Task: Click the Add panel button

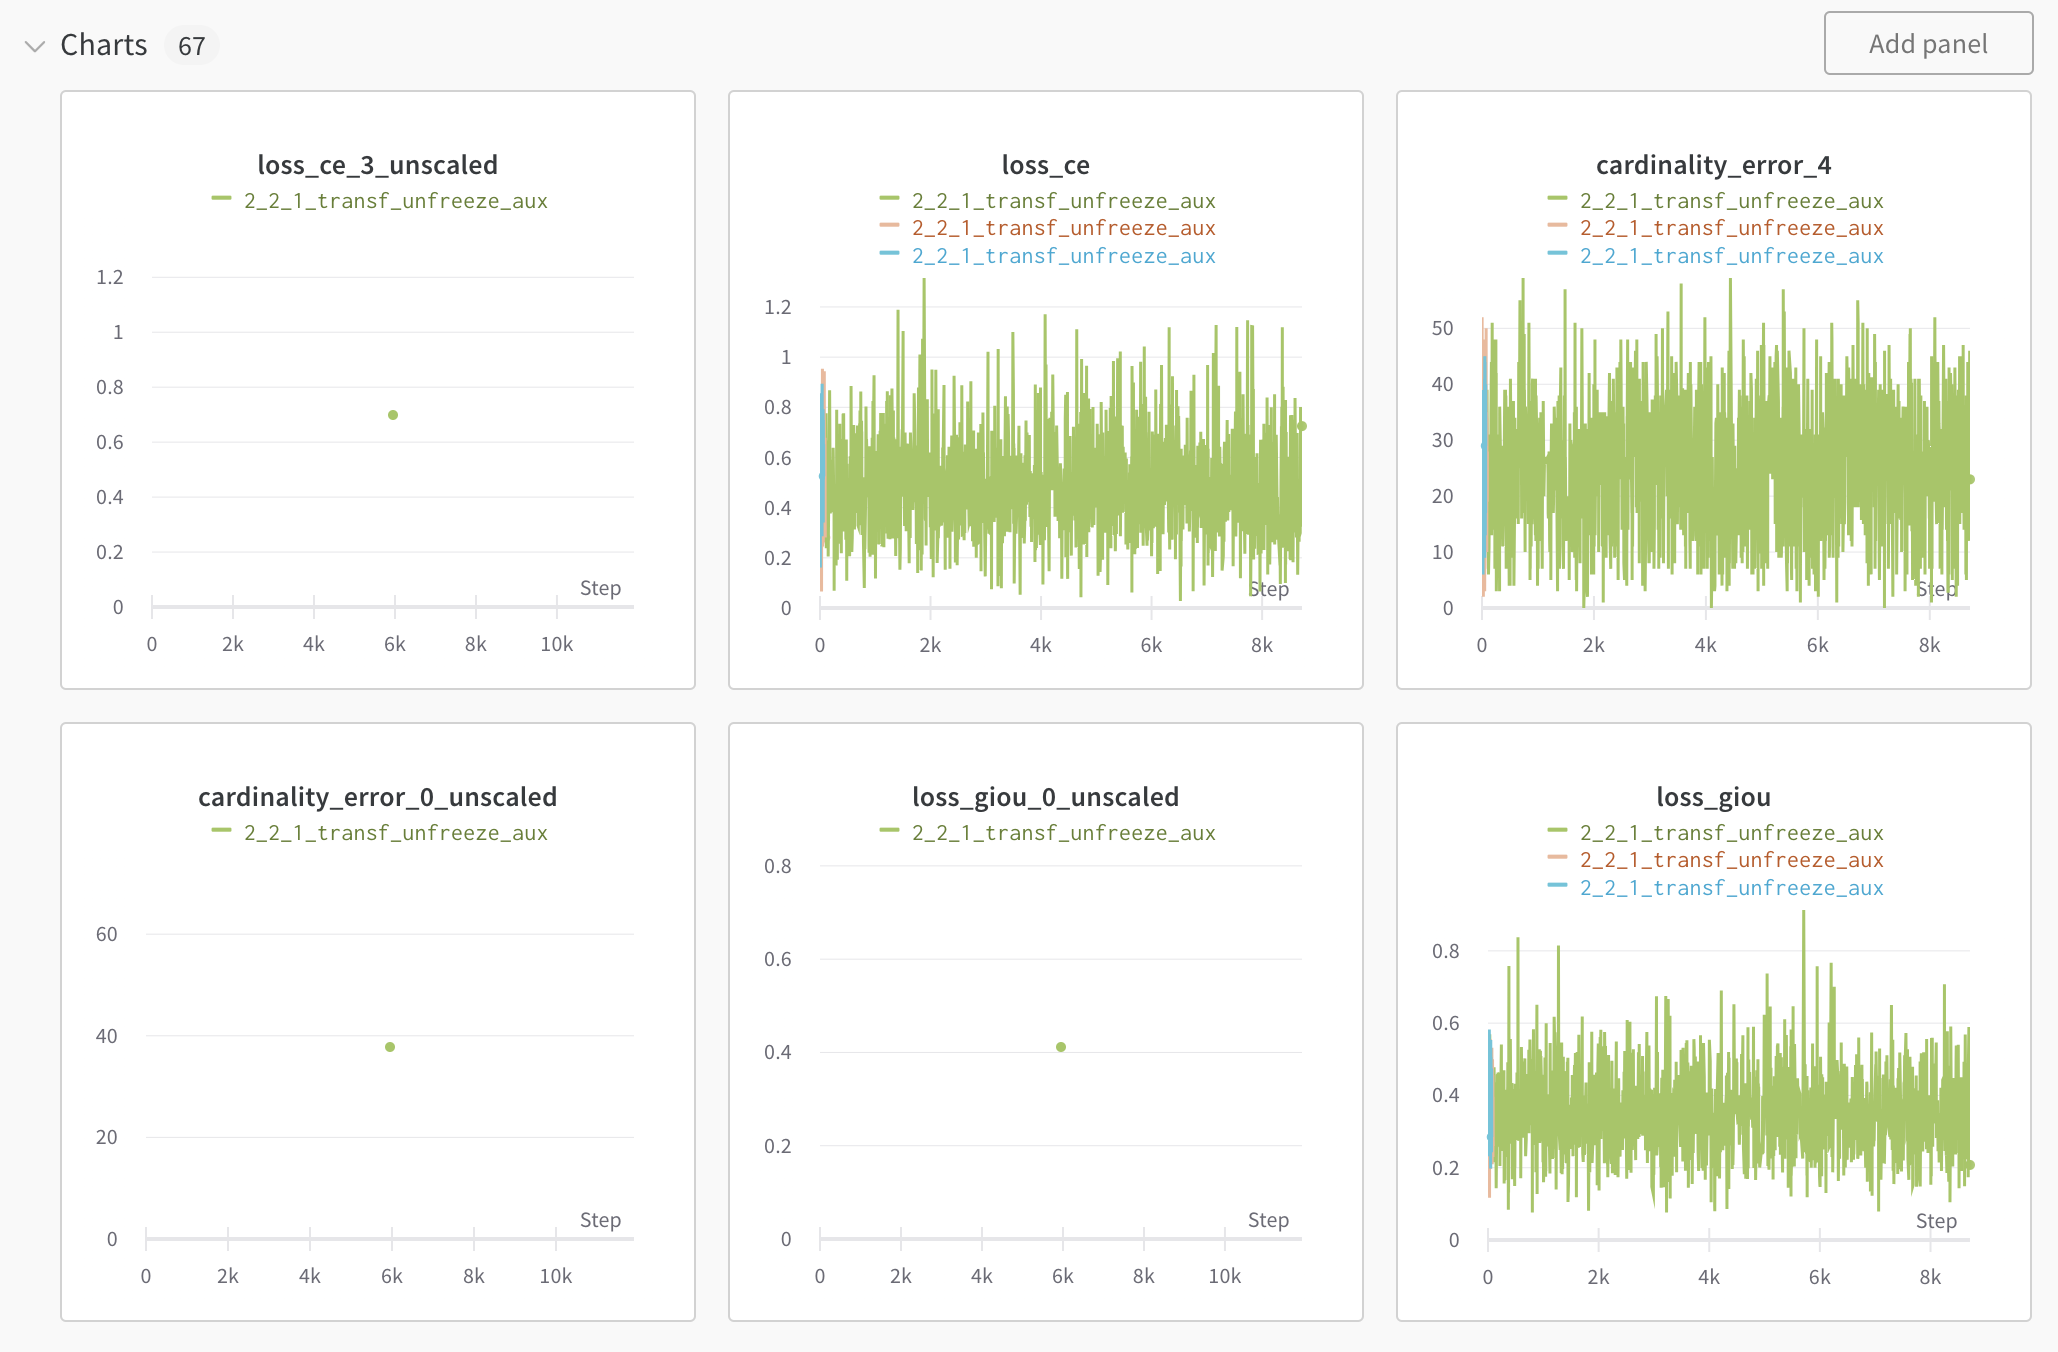Action: 1927,44
